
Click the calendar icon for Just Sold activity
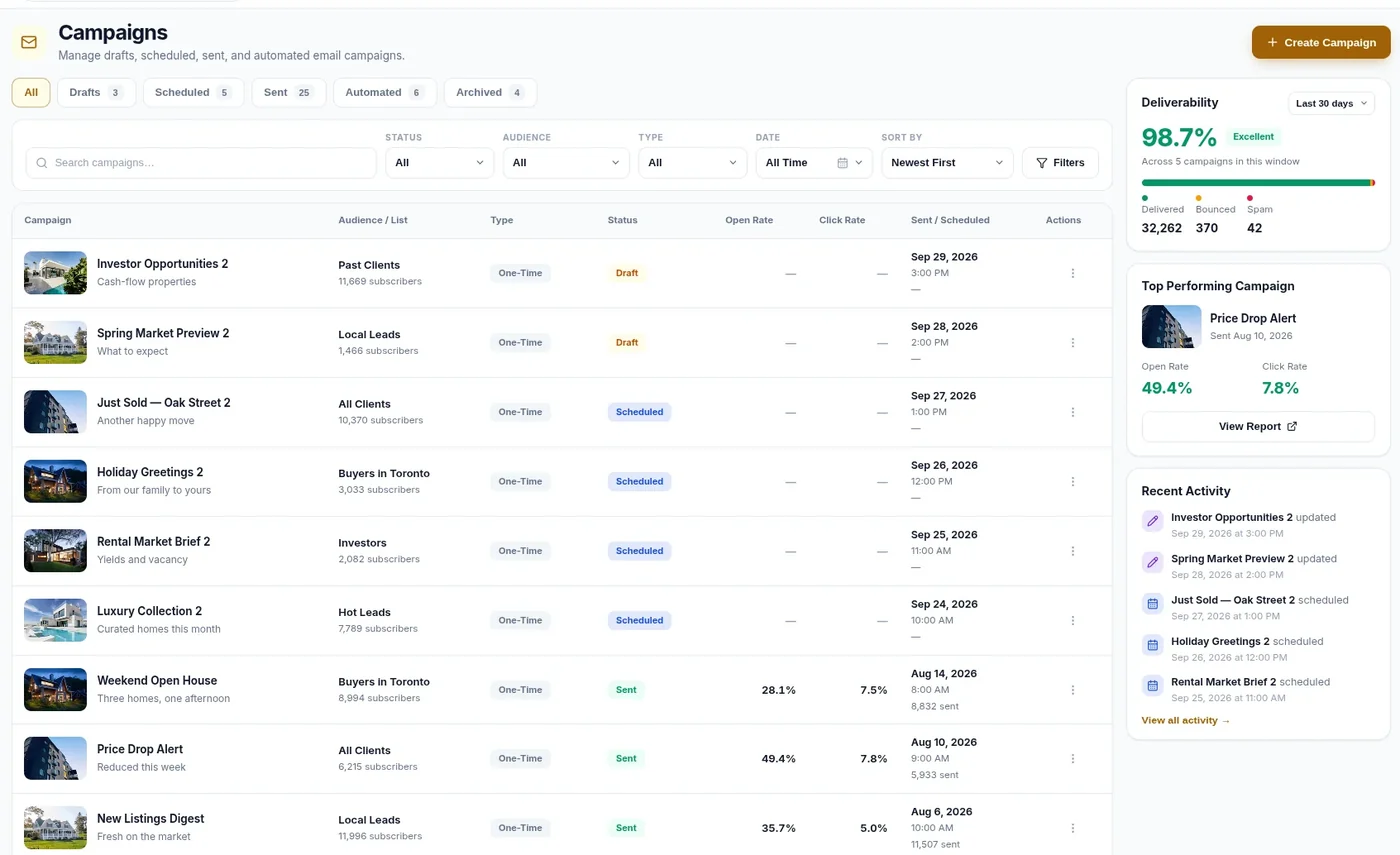1152,604
